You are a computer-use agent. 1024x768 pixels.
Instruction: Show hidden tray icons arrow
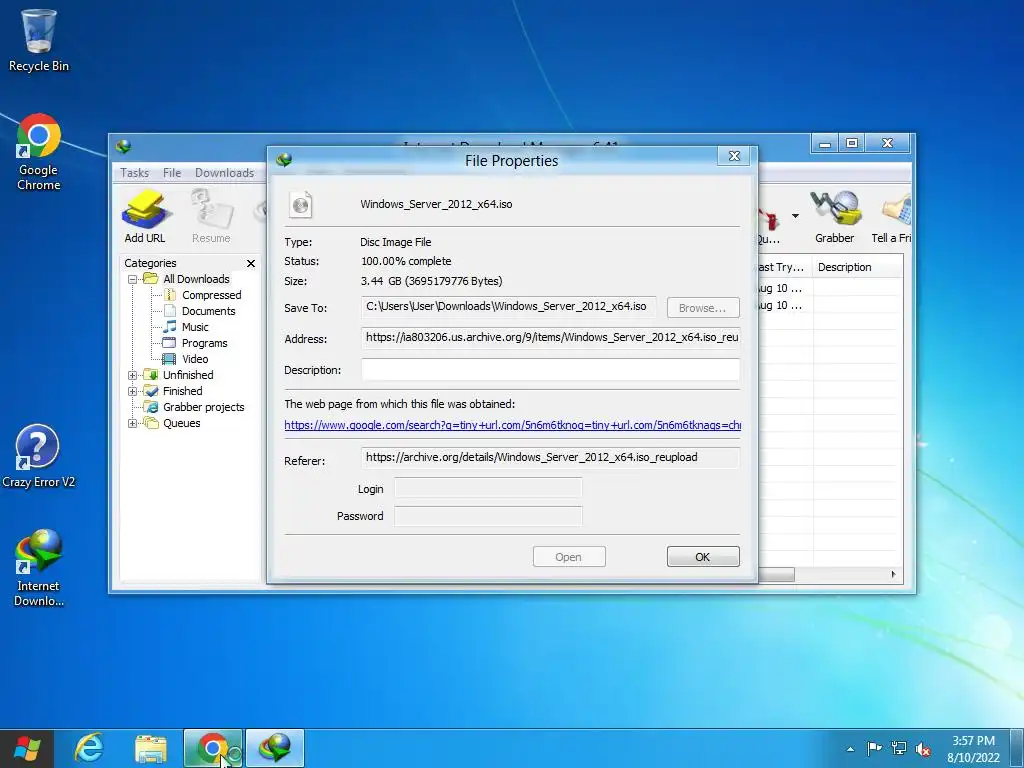(x=850, y=749)
